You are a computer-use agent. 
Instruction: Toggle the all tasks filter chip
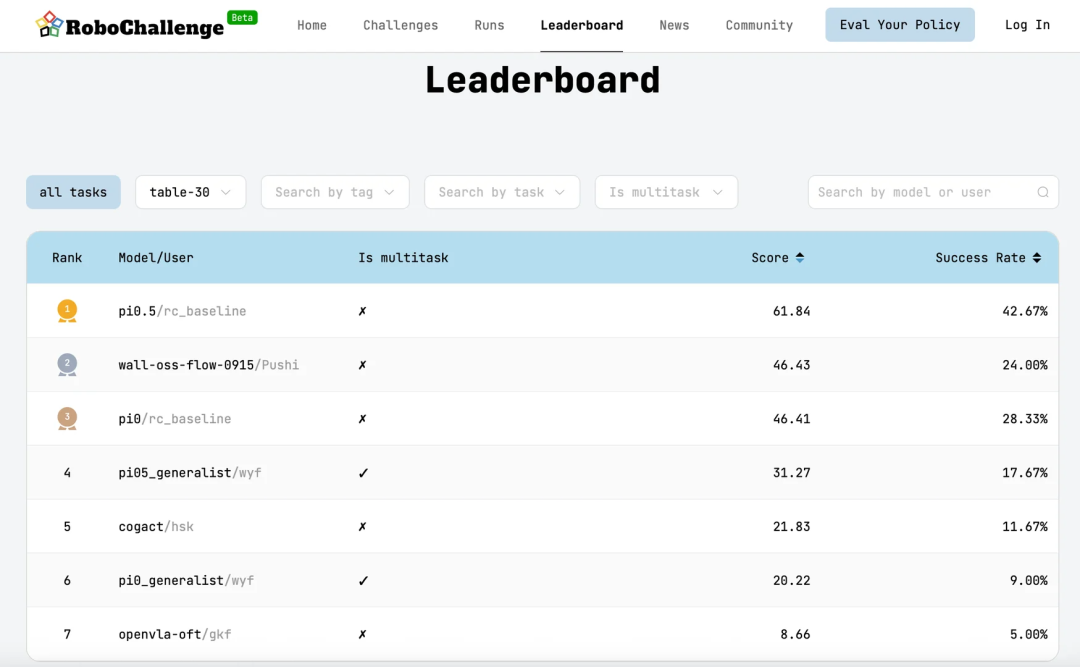pyautogui.click(x=73, y=192)
